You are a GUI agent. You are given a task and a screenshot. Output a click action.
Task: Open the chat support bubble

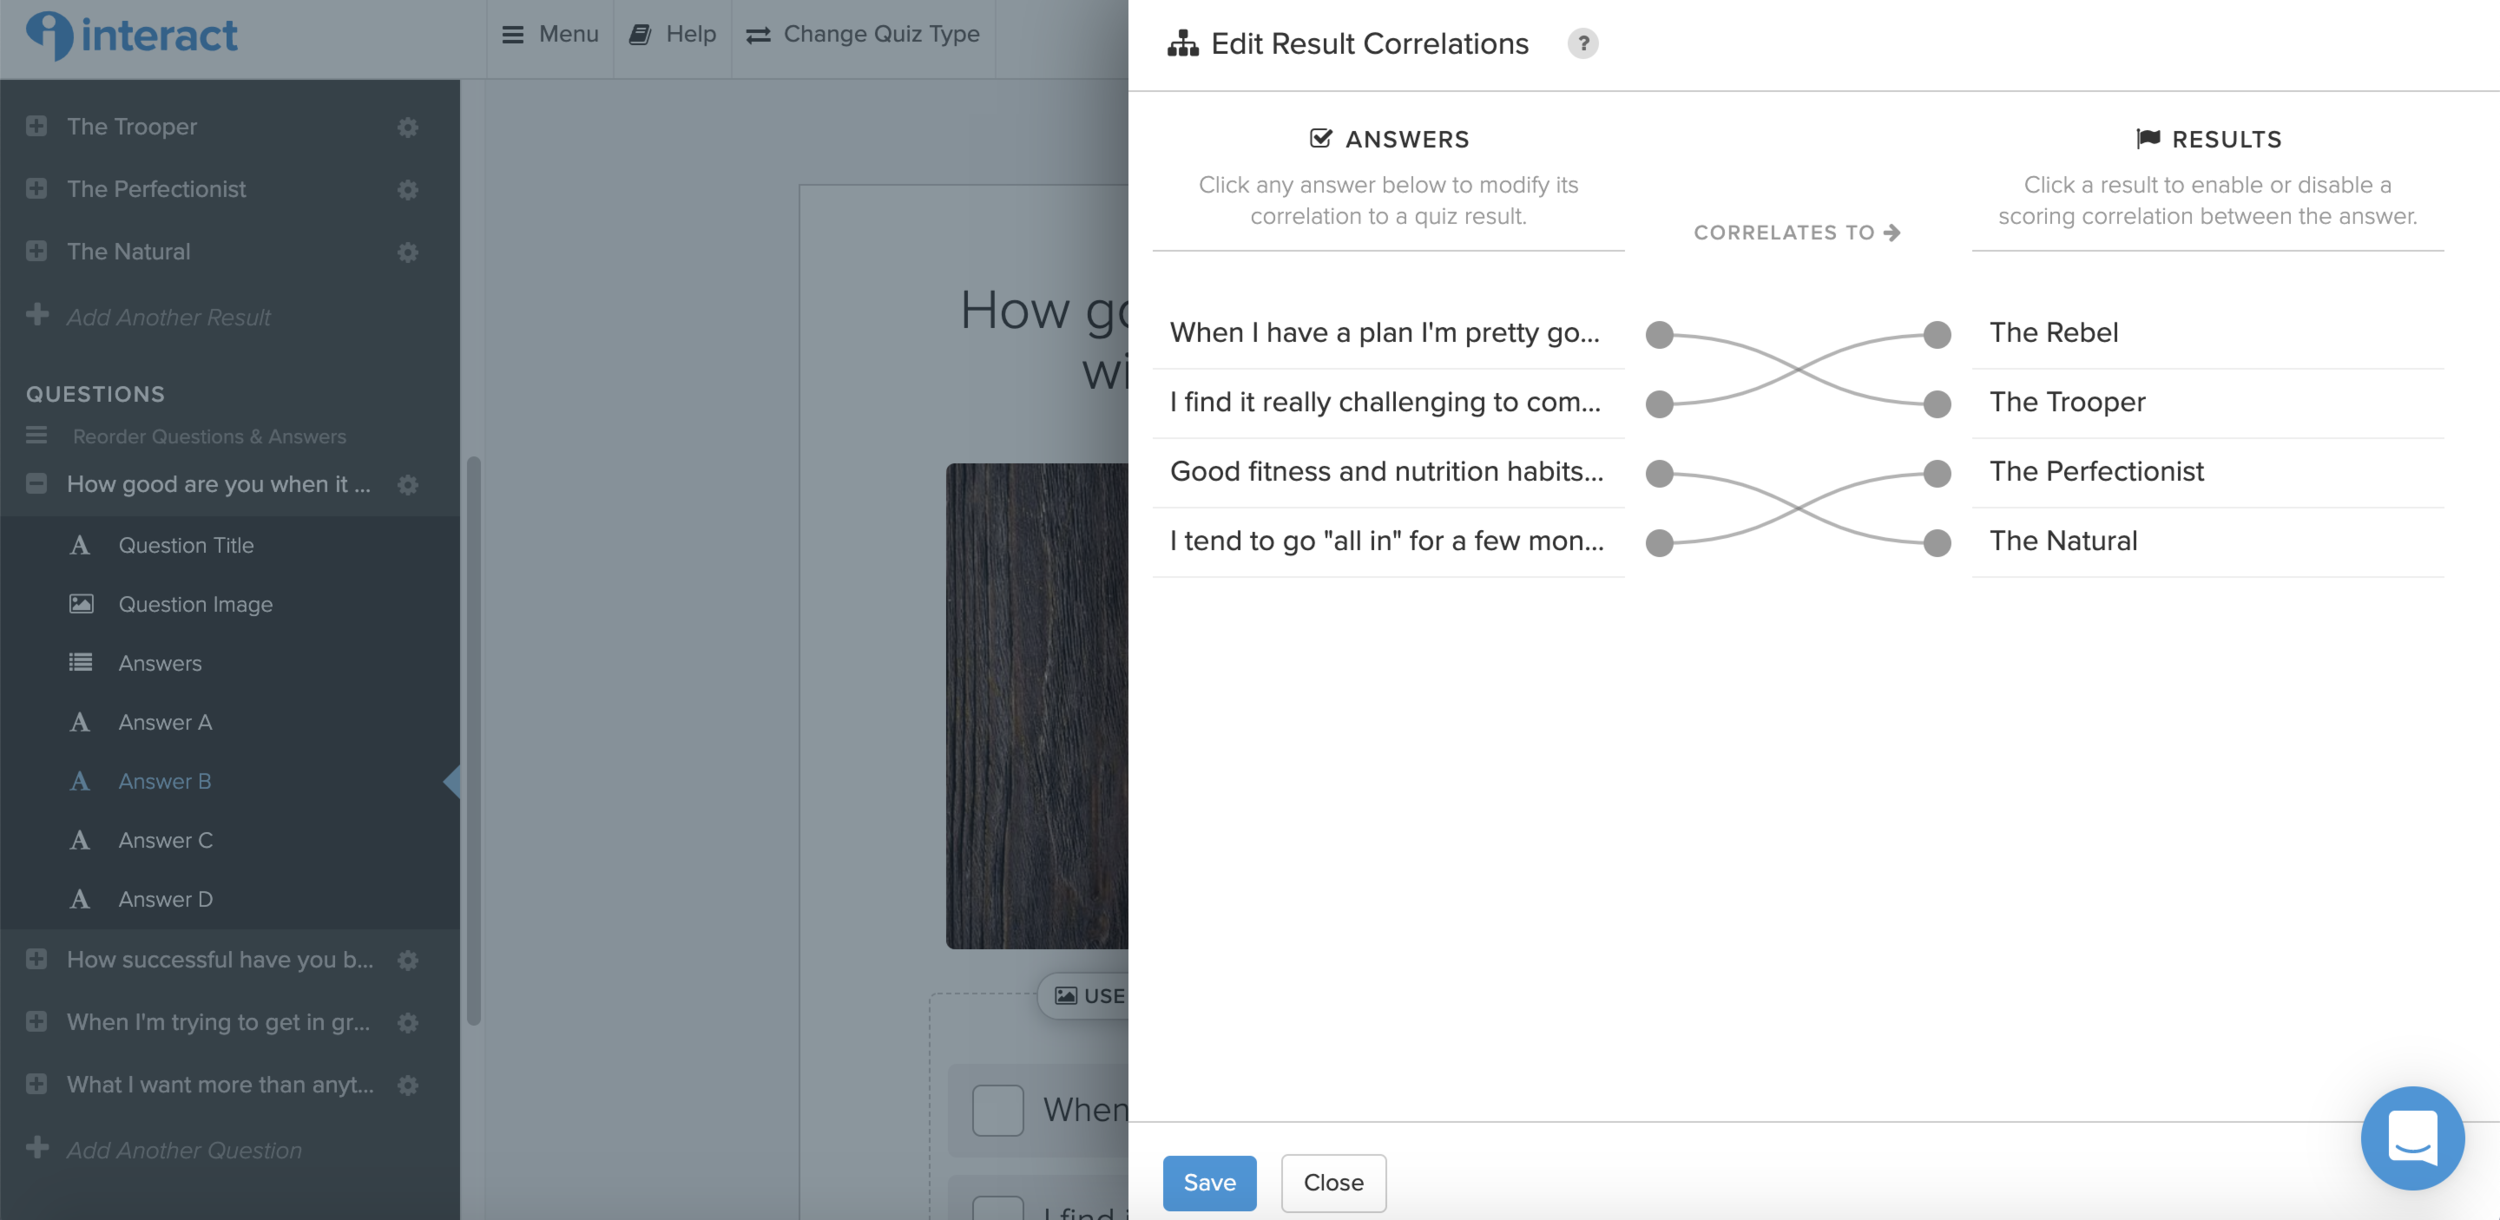pos(2411,1137)
